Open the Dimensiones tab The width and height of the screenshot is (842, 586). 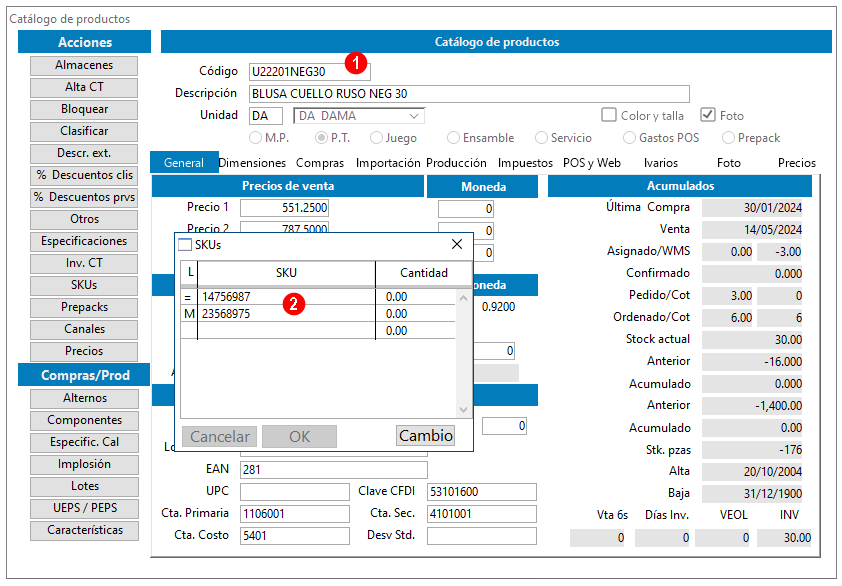pos(252,163)
